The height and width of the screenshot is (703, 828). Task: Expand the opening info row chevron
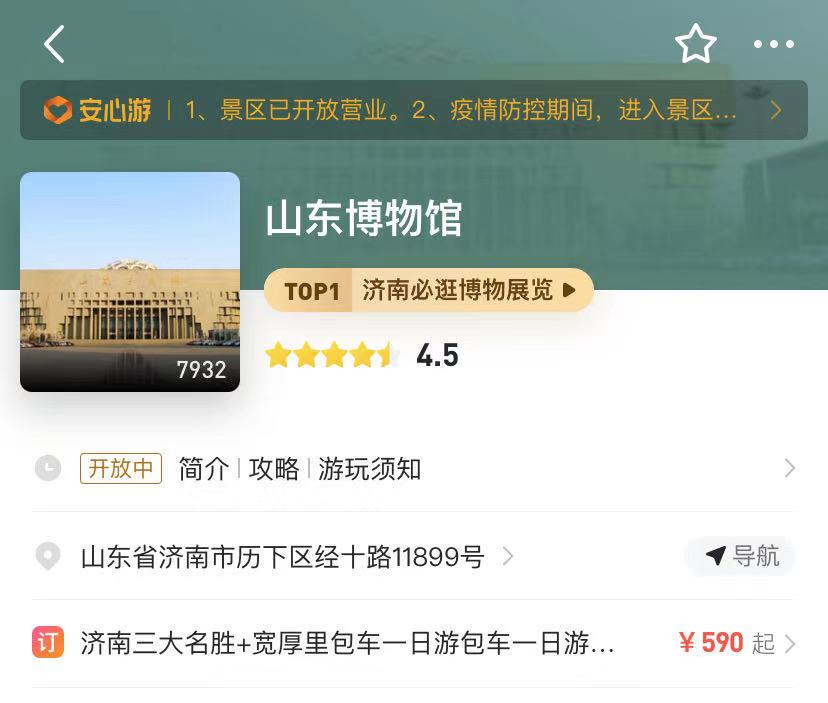coord(789,468)
